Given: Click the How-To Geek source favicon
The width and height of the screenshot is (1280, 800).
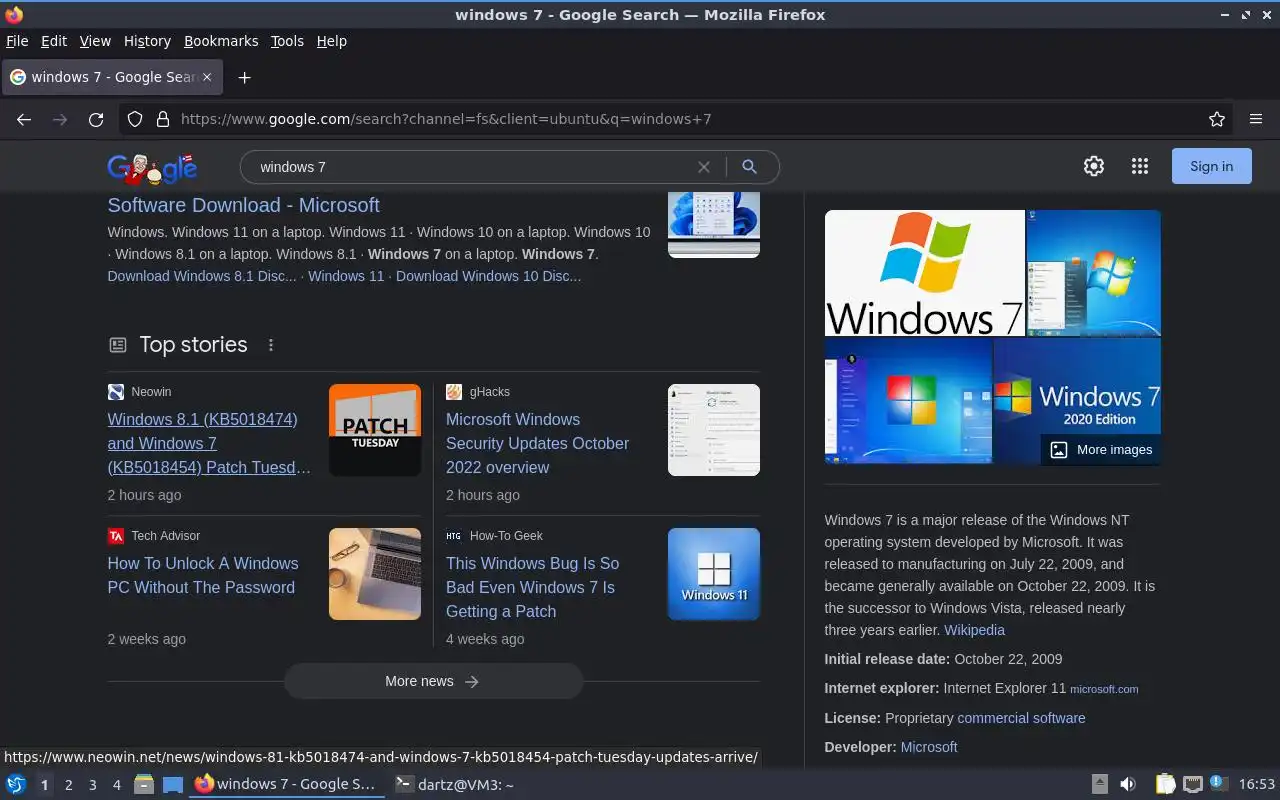Looking at the screenshot, I should coord(454,536).
